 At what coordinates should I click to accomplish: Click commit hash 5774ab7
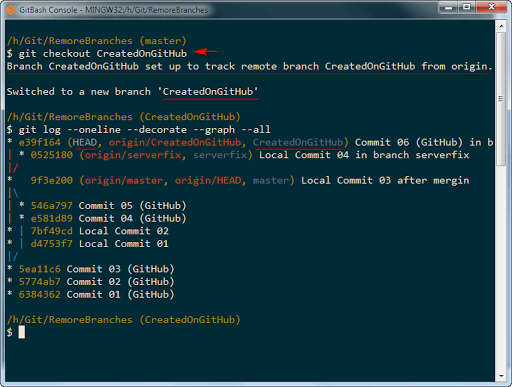point(40,282)
